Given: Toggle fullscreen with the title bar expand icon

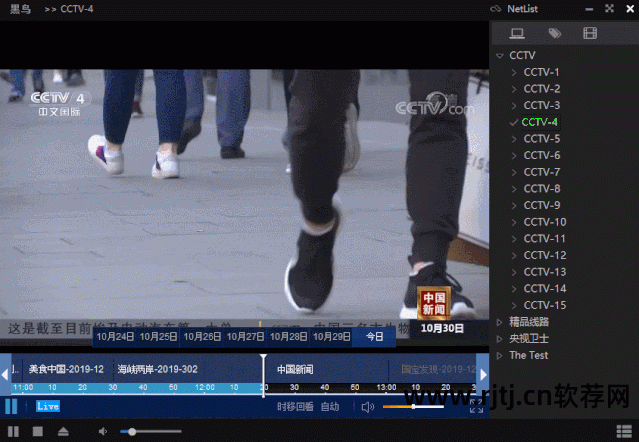Looking at the screenshot, I should pos(609,9).
